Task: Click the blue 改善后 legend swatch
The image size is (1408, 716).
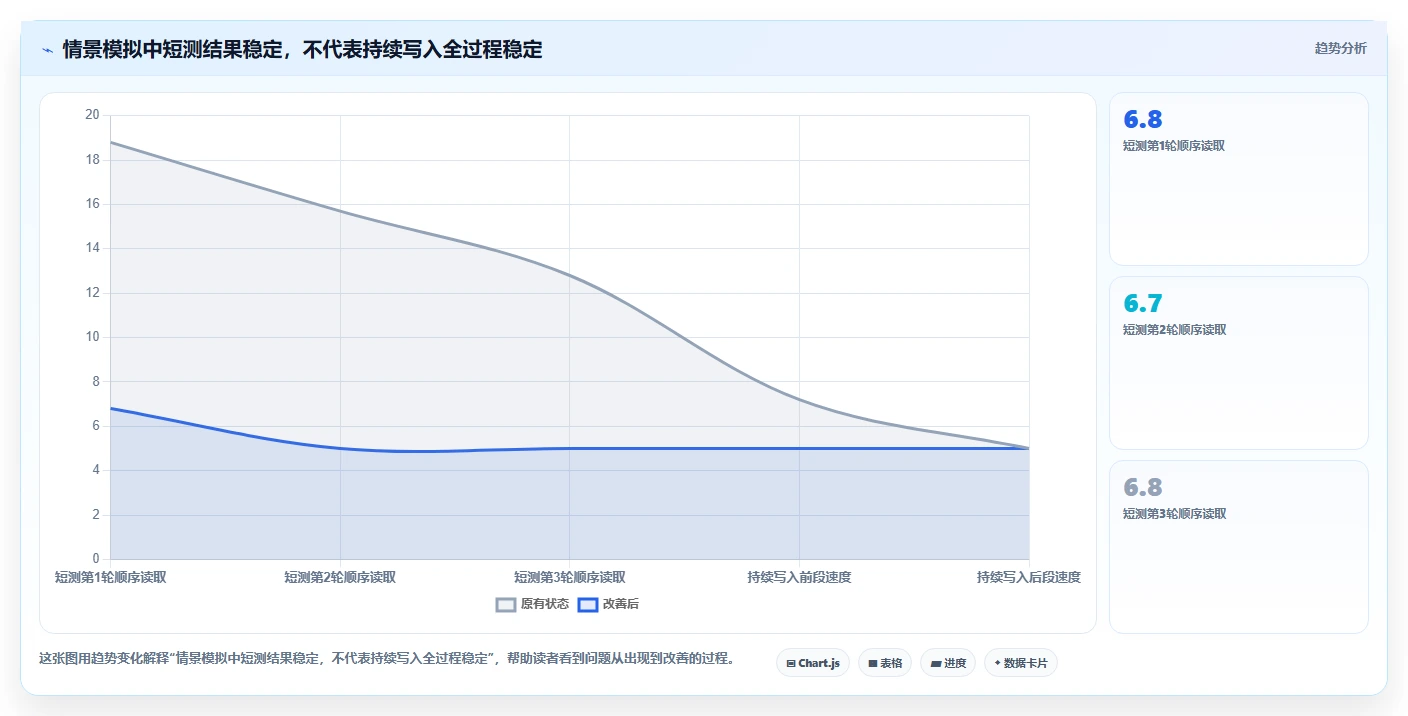Action: click(x=588, y=604)
